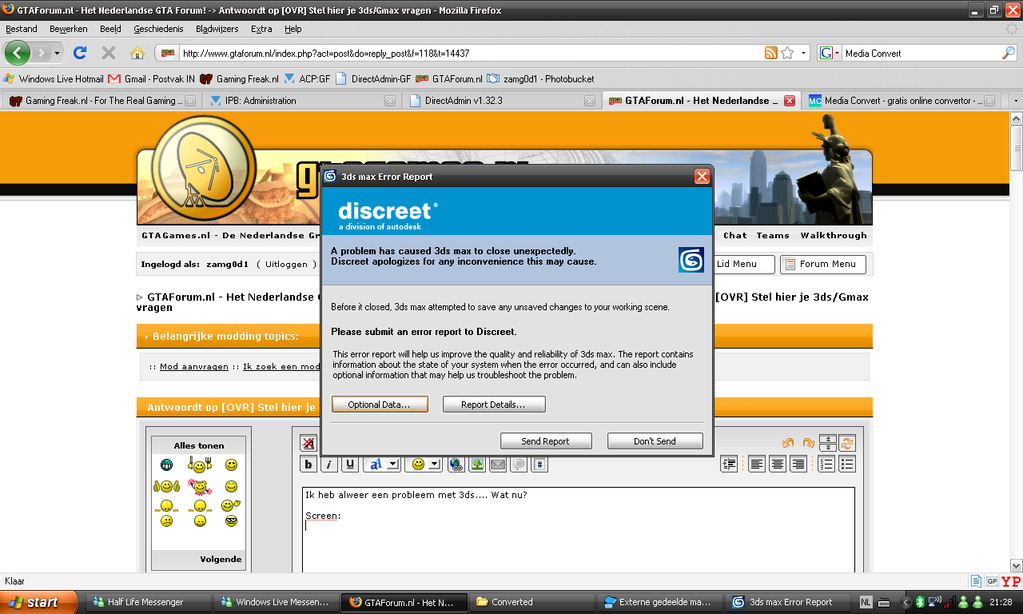This screenshot has width=1023, height=614.
Task: Click Don't Send in error dialog
Action: click(654, 441)
